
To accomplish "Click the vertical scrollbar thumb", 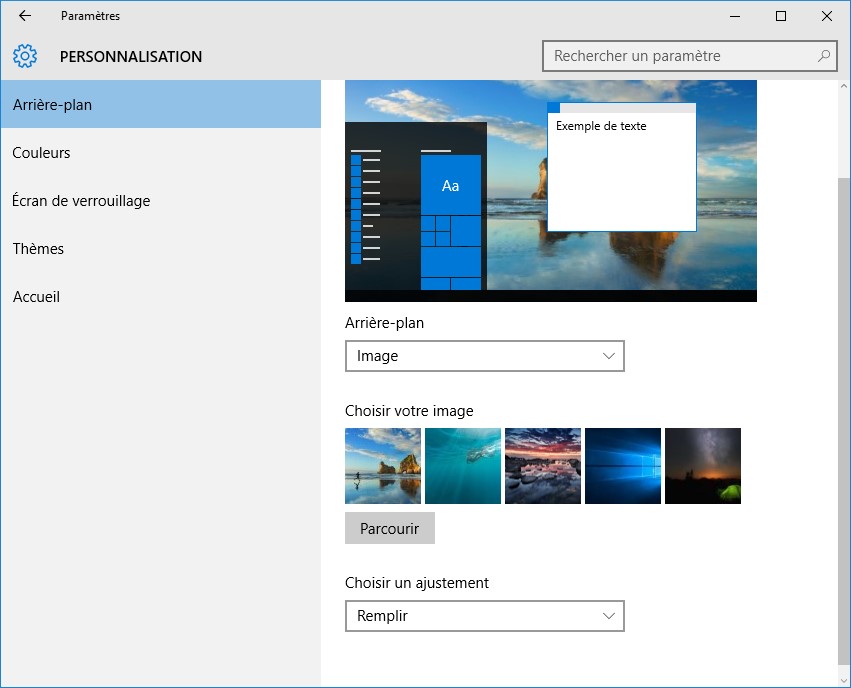I will (844, 421).
